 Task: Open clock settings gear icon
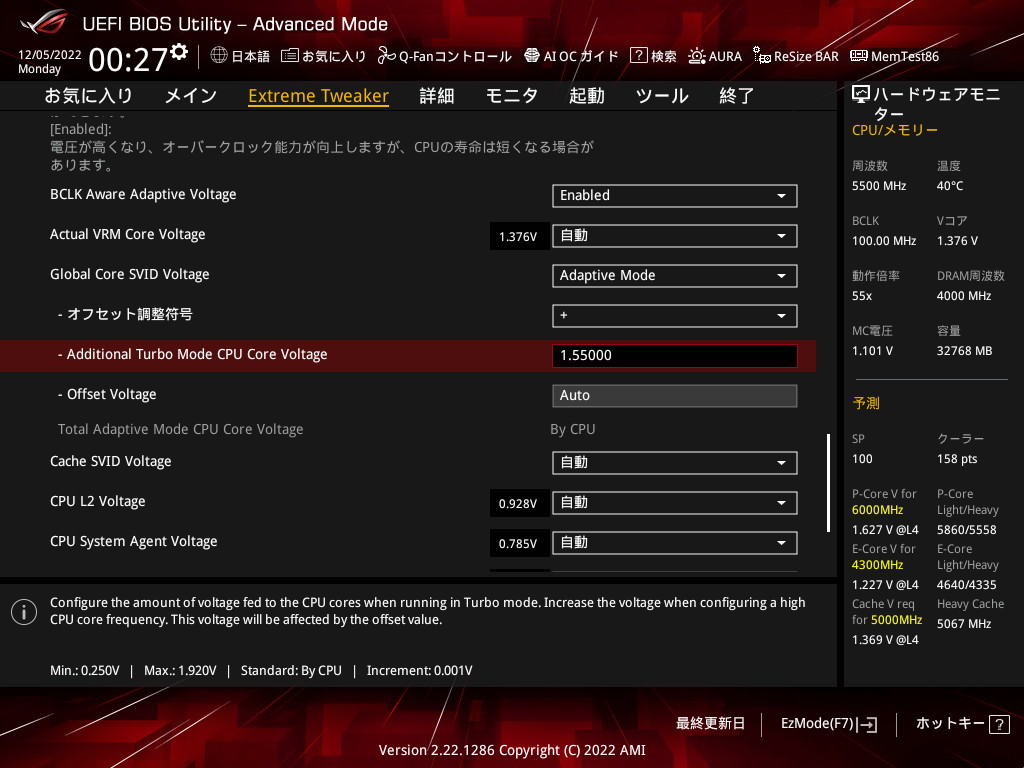tap(179, 52)
